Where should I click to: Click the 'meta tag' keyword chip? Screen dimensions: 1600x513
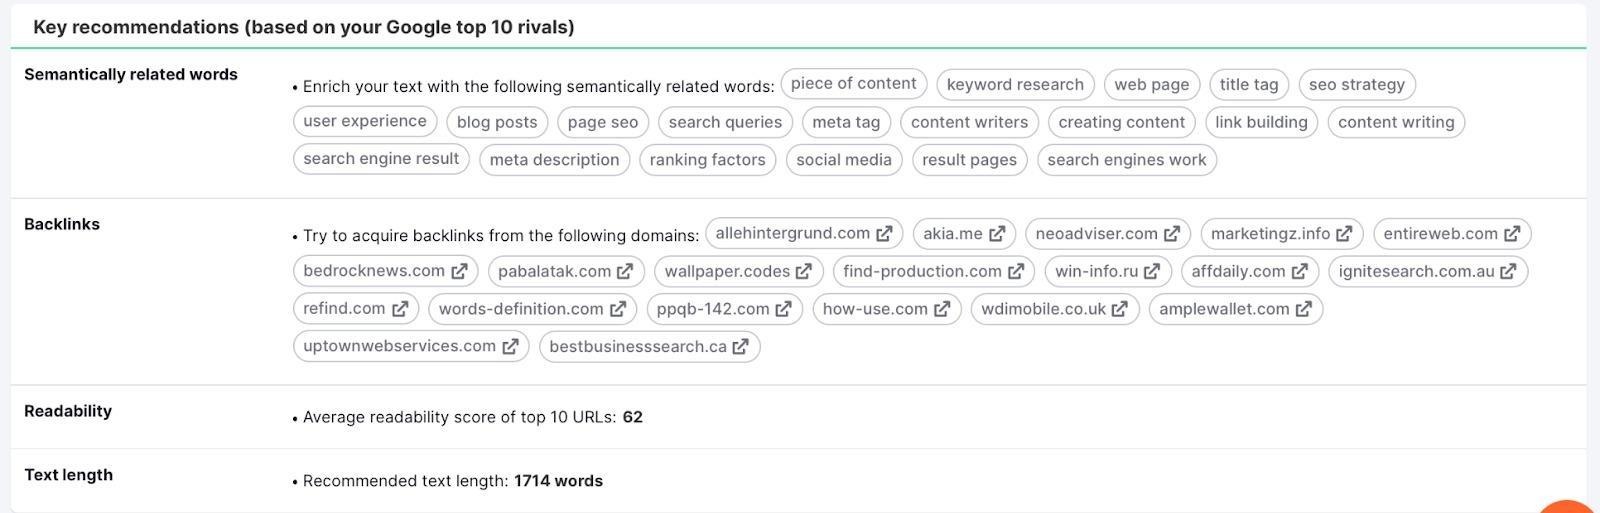846,121
